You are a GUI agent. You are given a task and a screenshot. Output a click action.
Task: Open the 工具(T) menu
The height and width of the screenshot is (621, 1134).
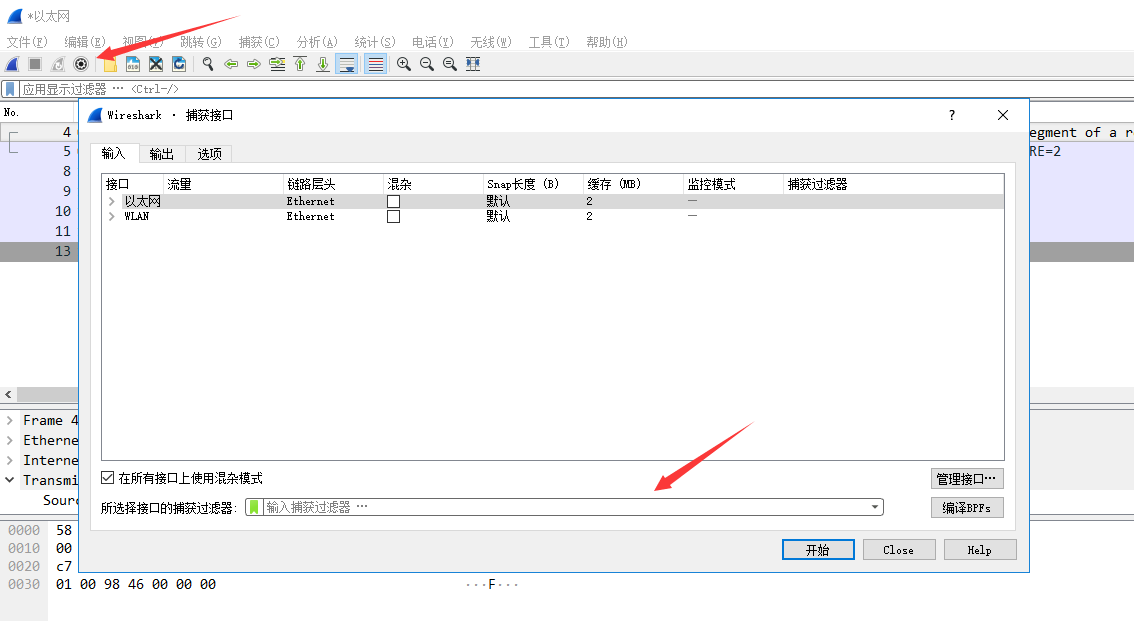click(549, 42)
